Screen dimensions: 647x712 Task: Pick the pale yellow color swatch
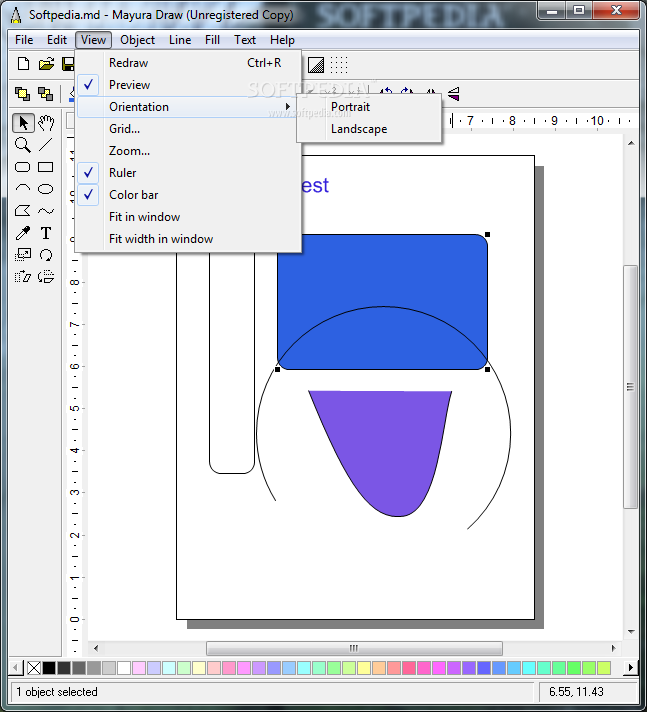[199, 668]
